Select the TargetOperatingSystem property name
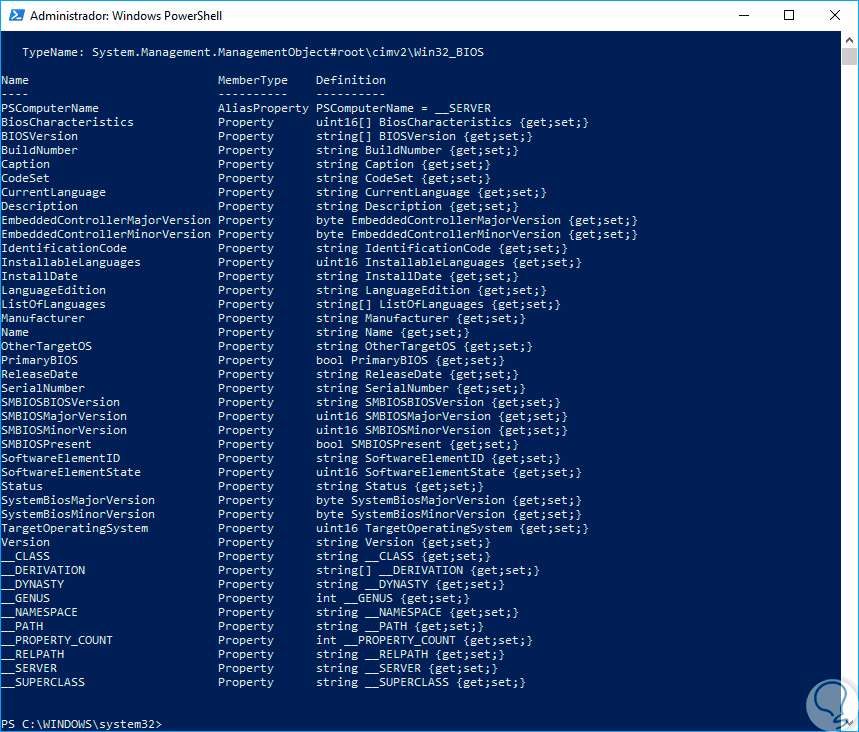This screenshot has height=732, width=859. (x=75, y=529)
